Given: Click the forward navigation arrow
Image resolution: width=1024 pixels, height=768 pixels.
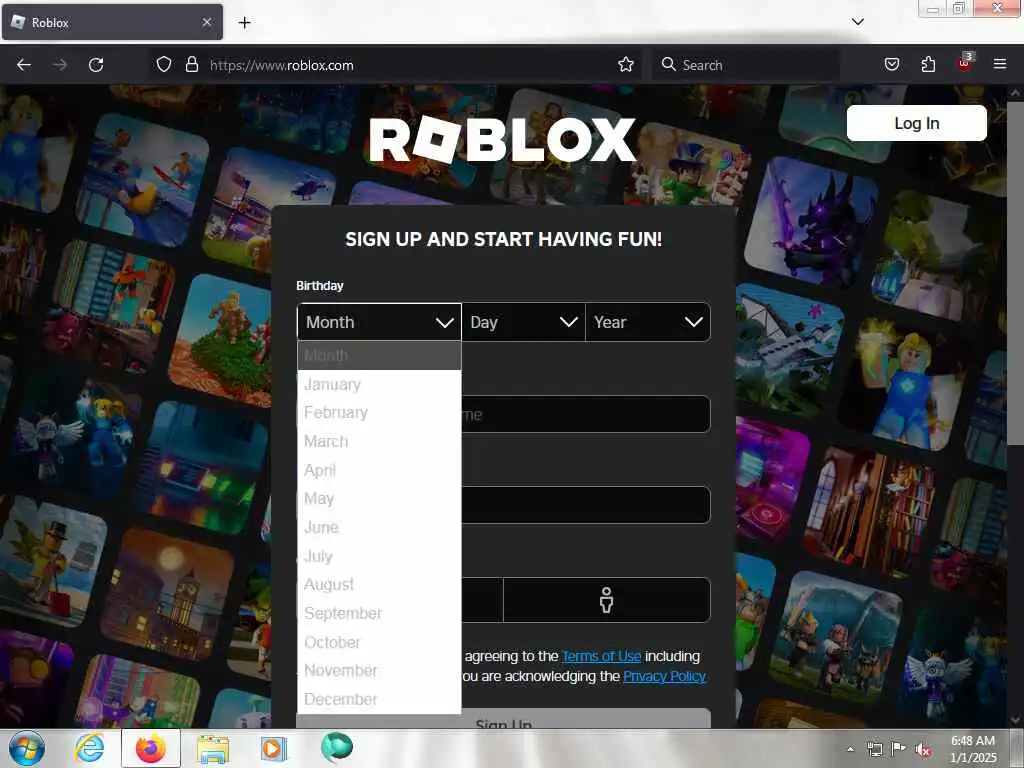Looking at the screenshot, I should [x=60, y=65].
